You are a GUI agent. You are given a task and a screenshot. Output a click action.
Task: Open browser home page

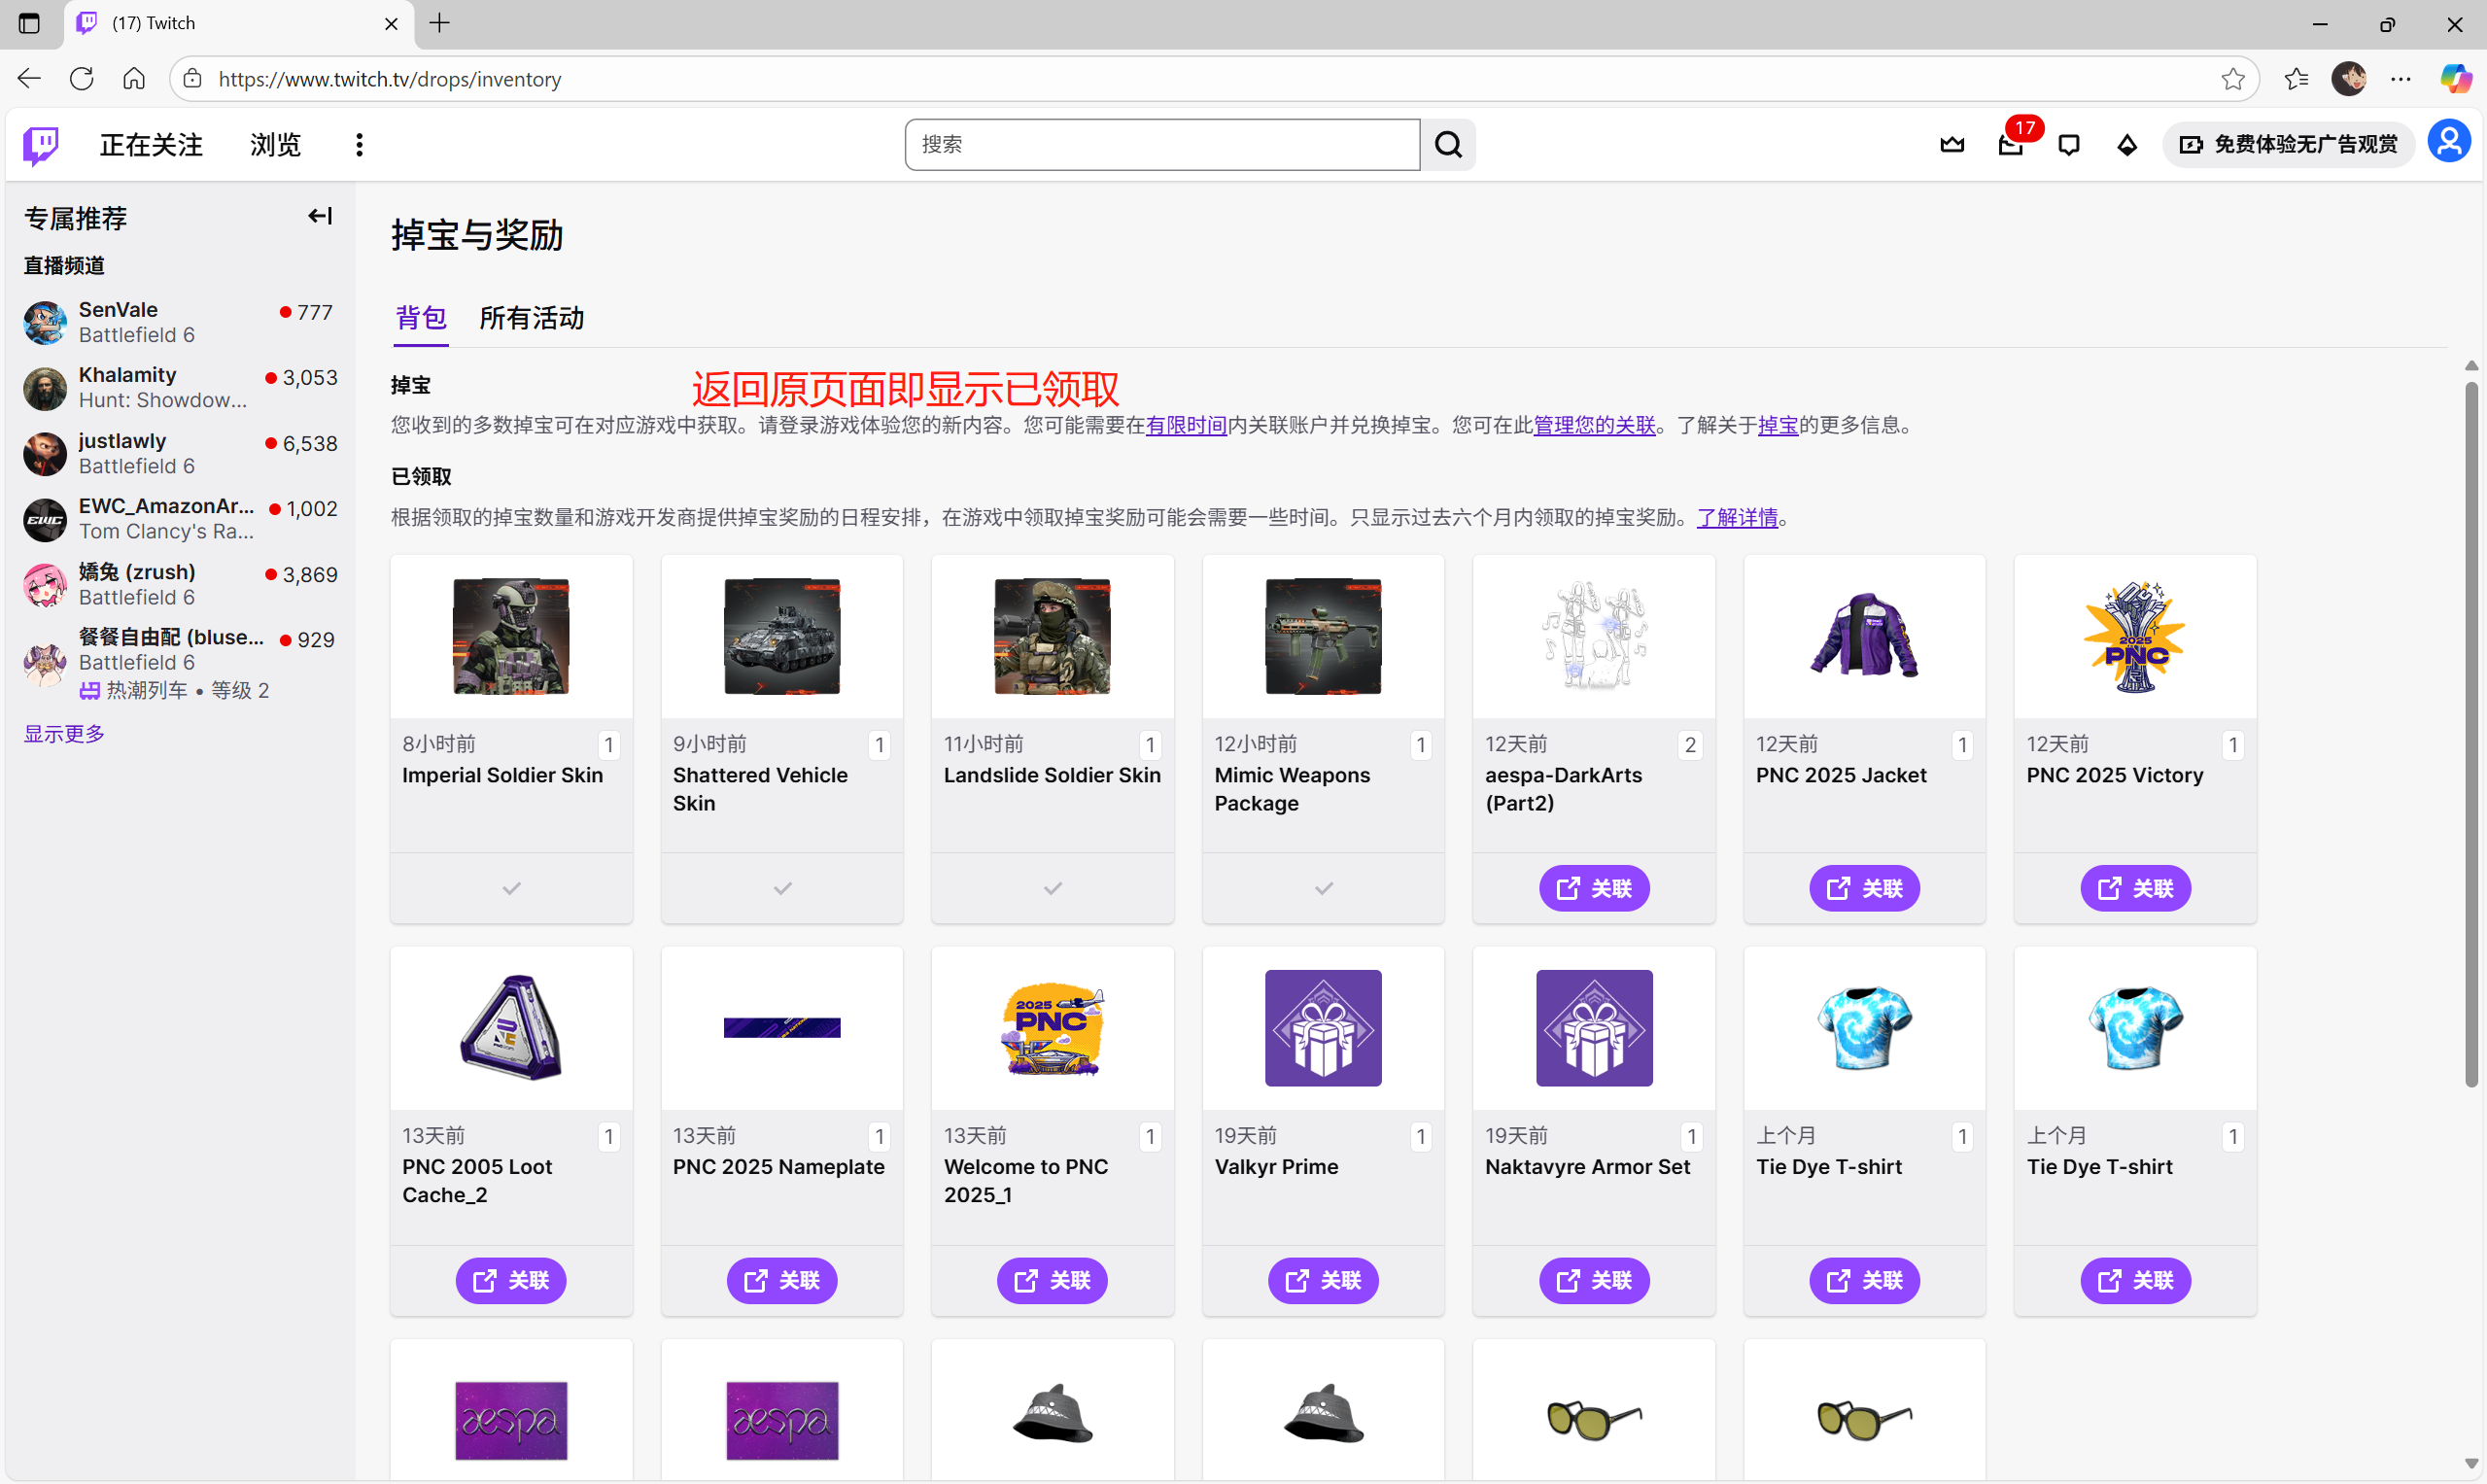pyautogui.click(x=134, y=79)
